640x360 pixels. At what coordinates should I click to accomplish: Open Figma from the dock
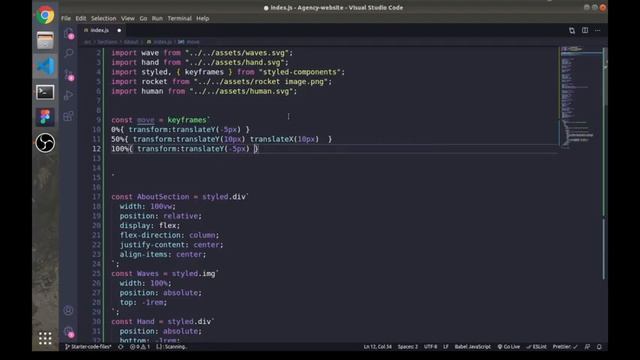(x=45, y=117)
